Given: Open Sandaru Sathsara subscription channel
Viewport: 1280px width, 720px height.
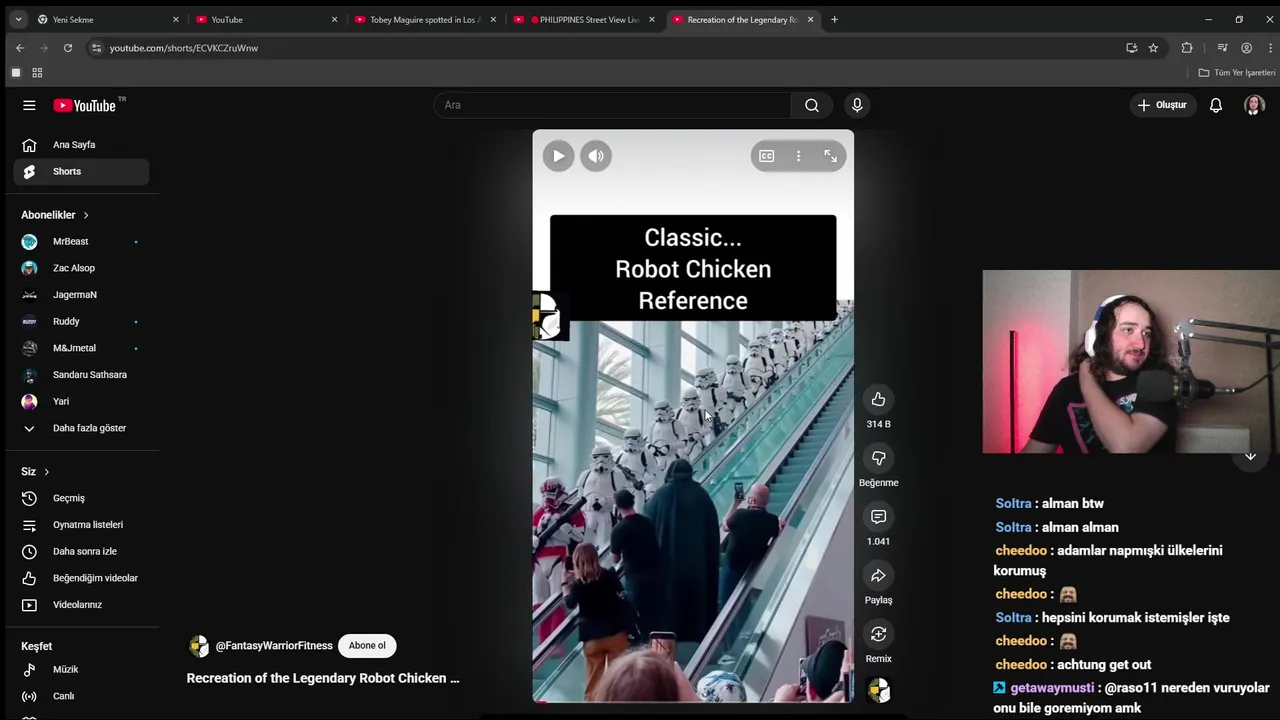Looking at the screenshot, I should 82,375.
